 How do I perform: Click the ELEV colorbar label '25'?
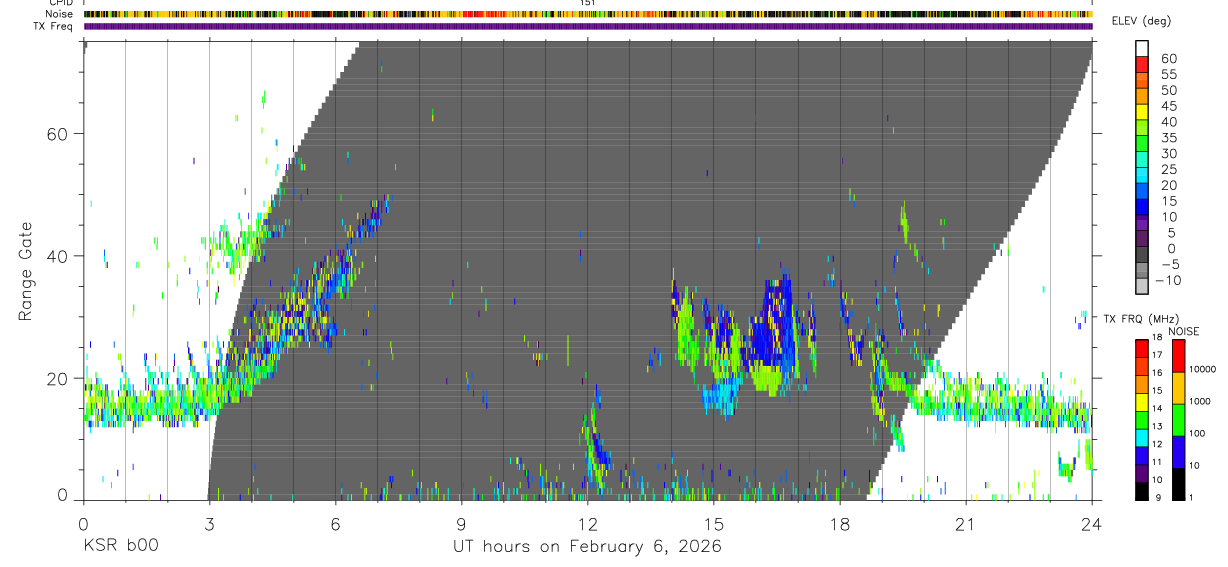pyautogui.click(x=1167, y=170)
